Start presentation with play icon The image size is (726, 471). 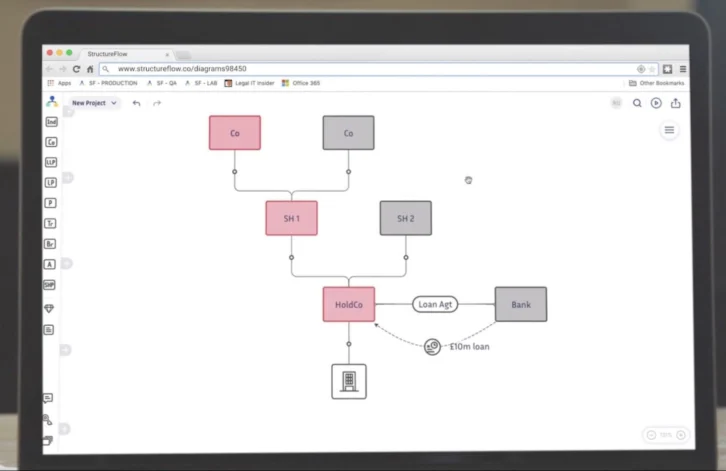tap(656, 103)
